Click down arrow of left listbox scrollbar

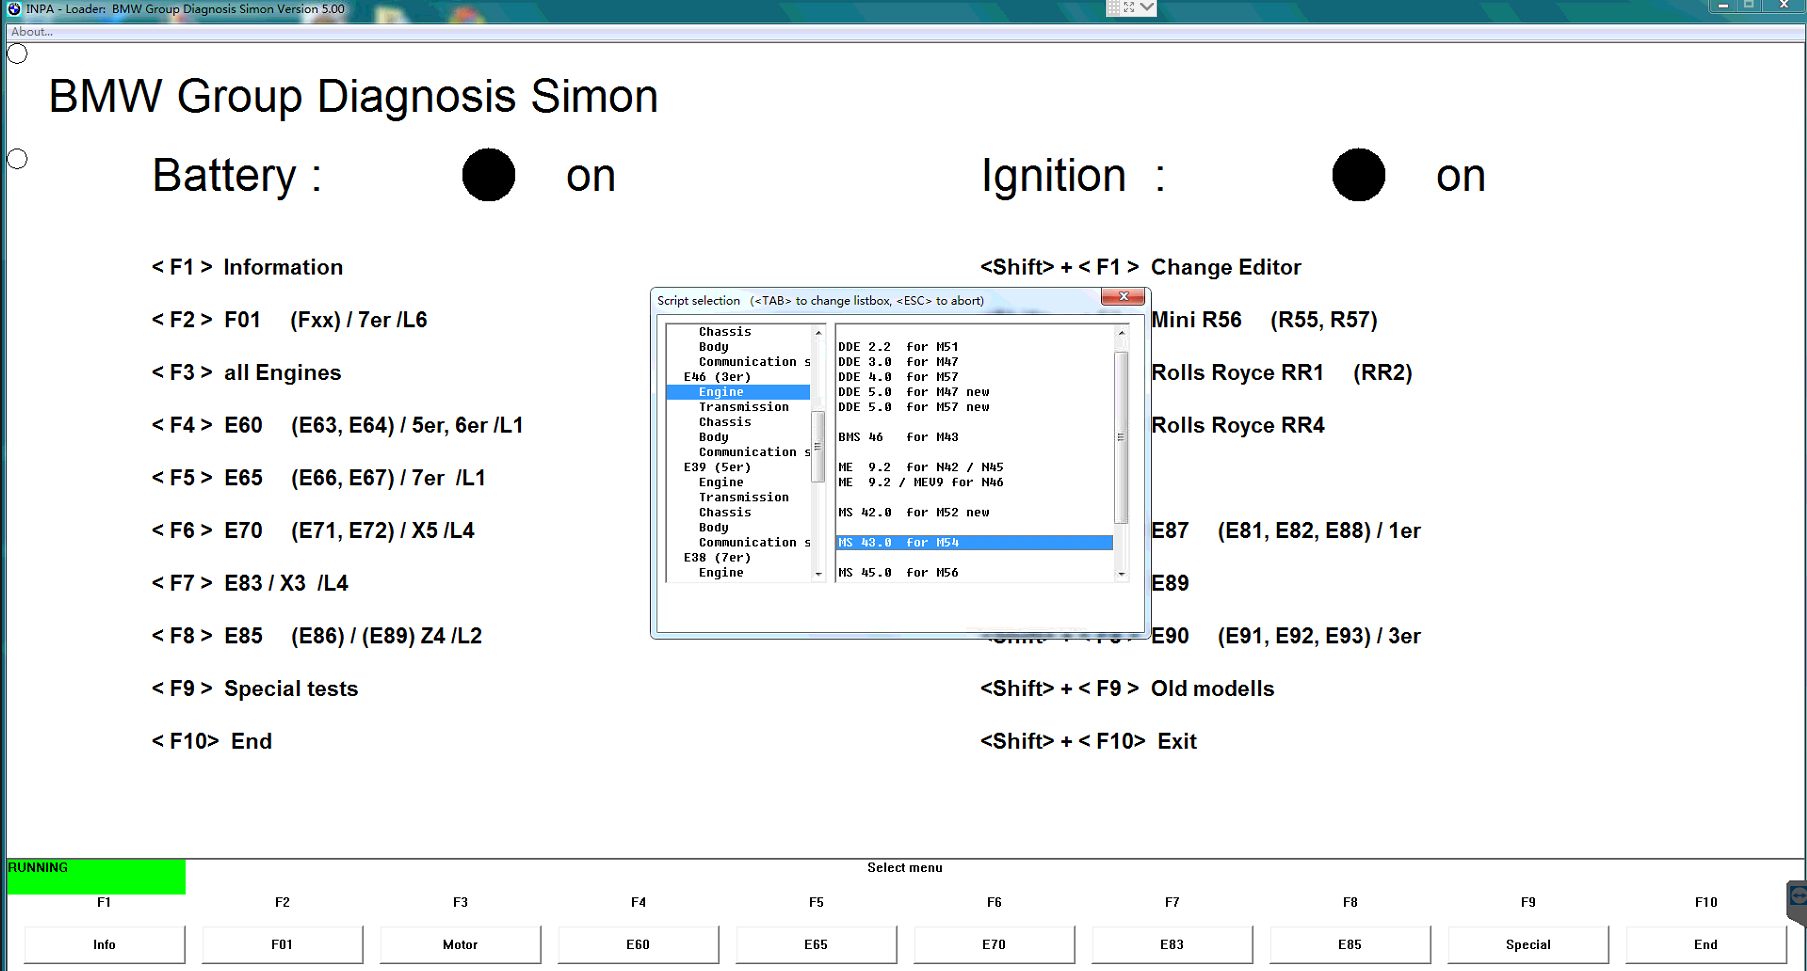(818, 574)
